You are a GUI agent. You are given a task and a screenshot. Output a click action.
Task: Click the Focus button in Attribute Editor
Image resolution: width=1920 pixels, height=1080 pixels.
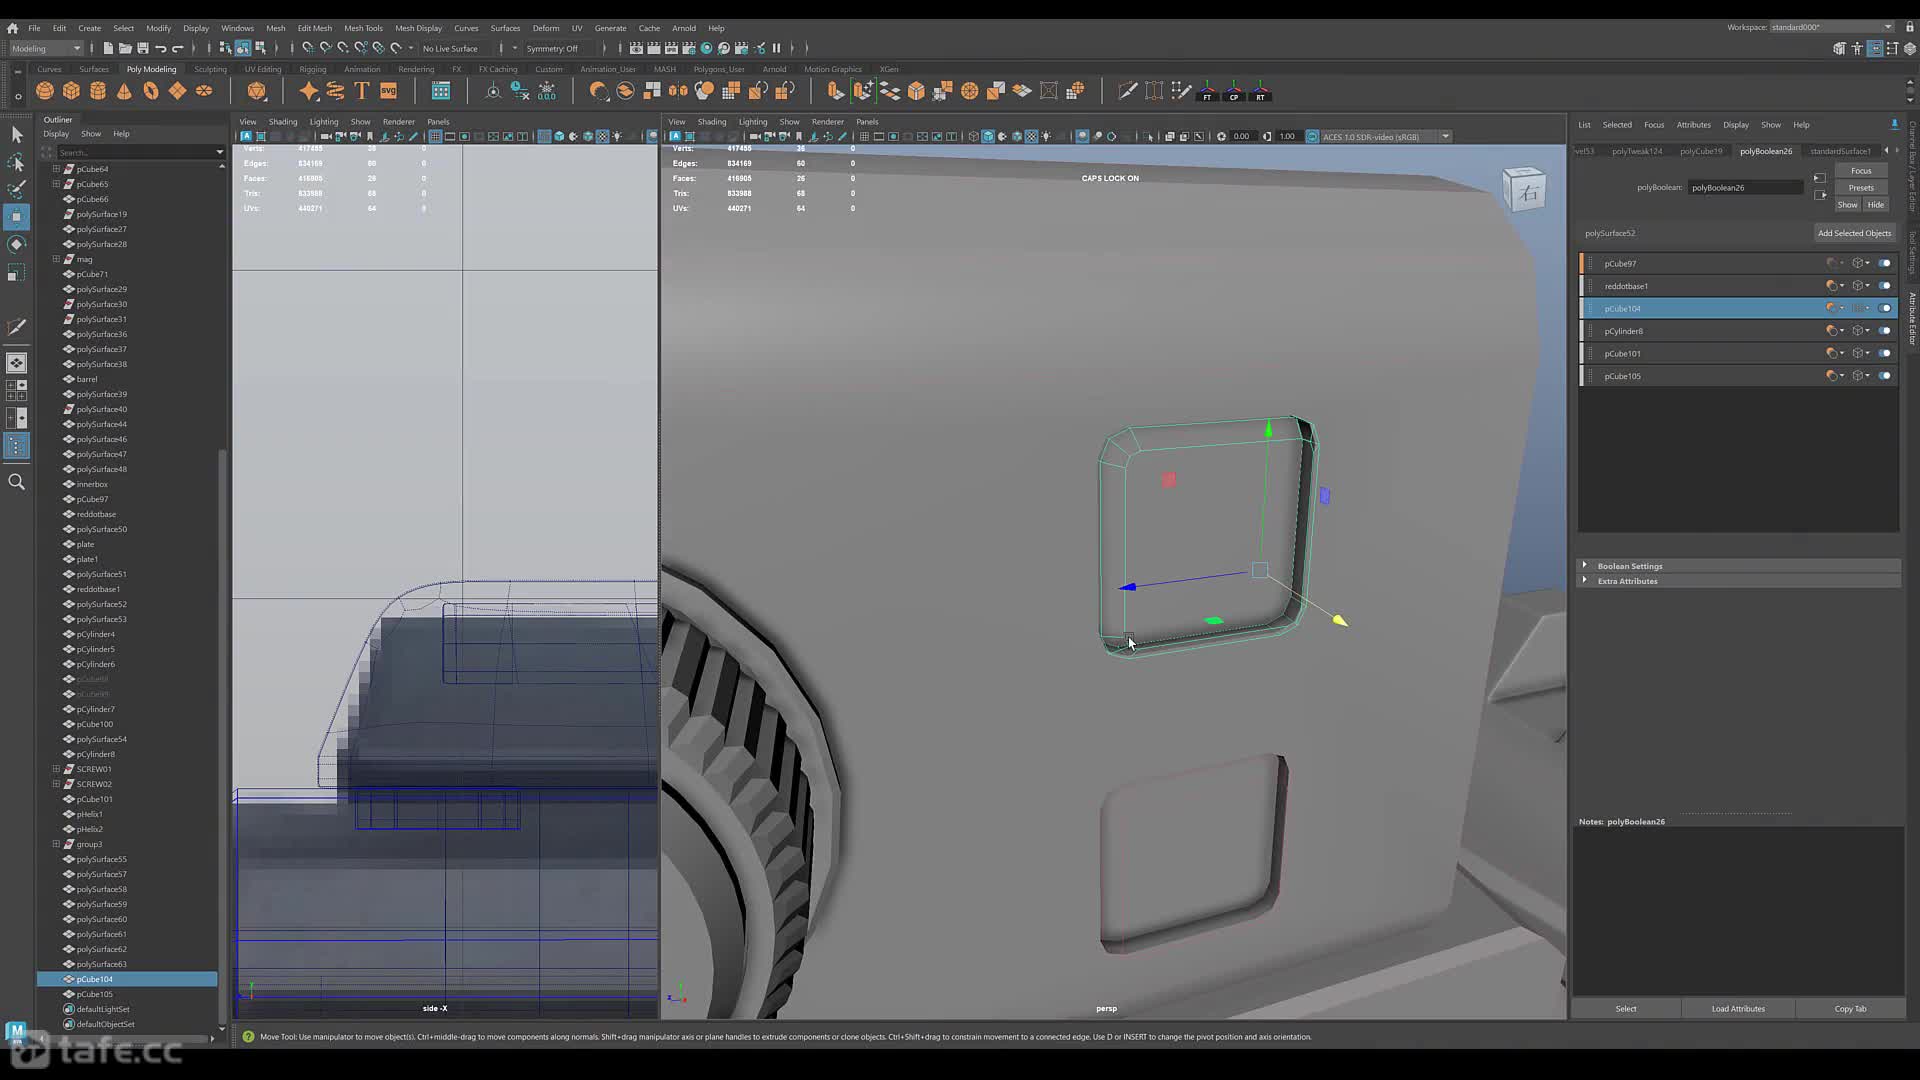pyautogui.click(x=1861, y=171)
